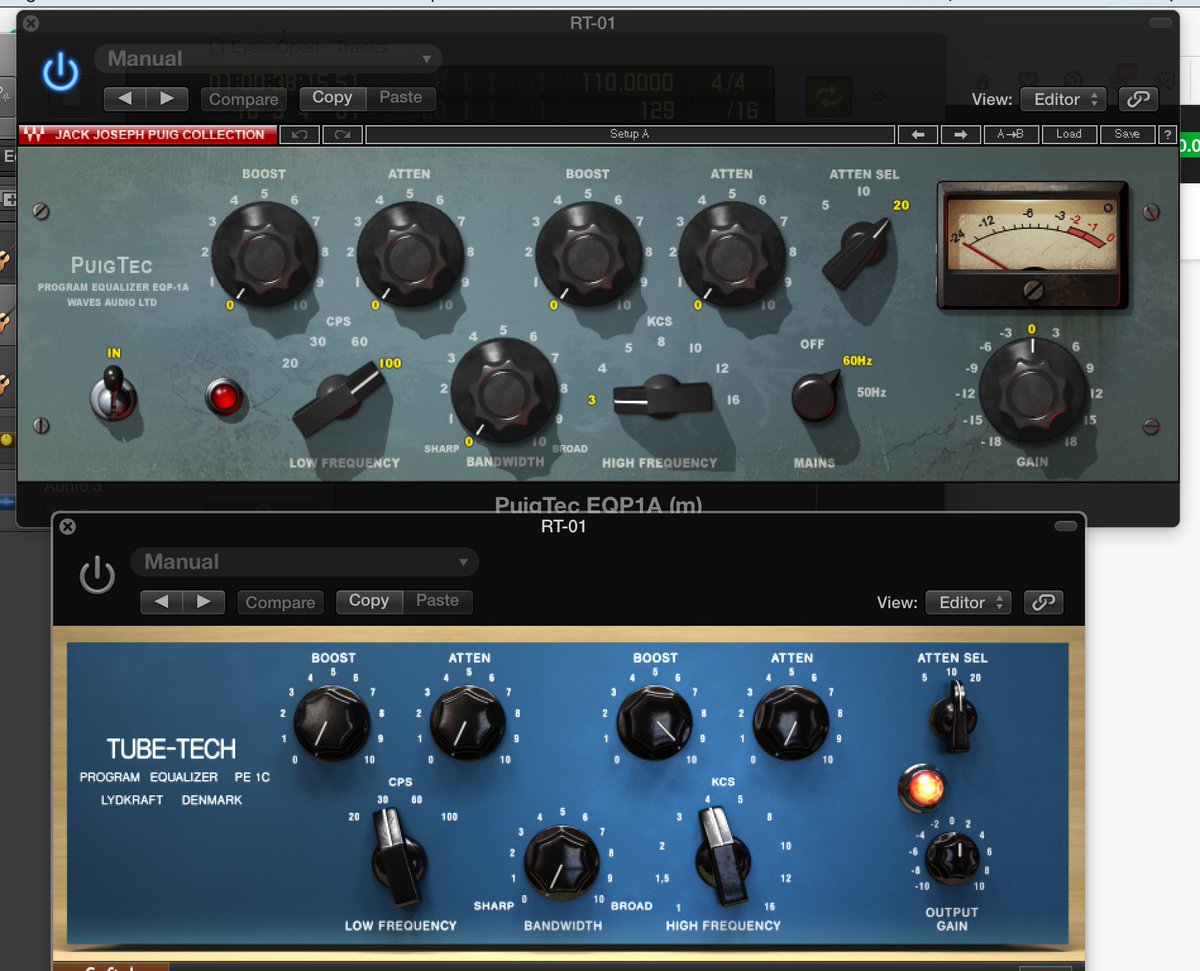The height and width of the screenshot is (971, 1200).
Task: Click the PuigTec VU meter
Action: (1033, 246)
